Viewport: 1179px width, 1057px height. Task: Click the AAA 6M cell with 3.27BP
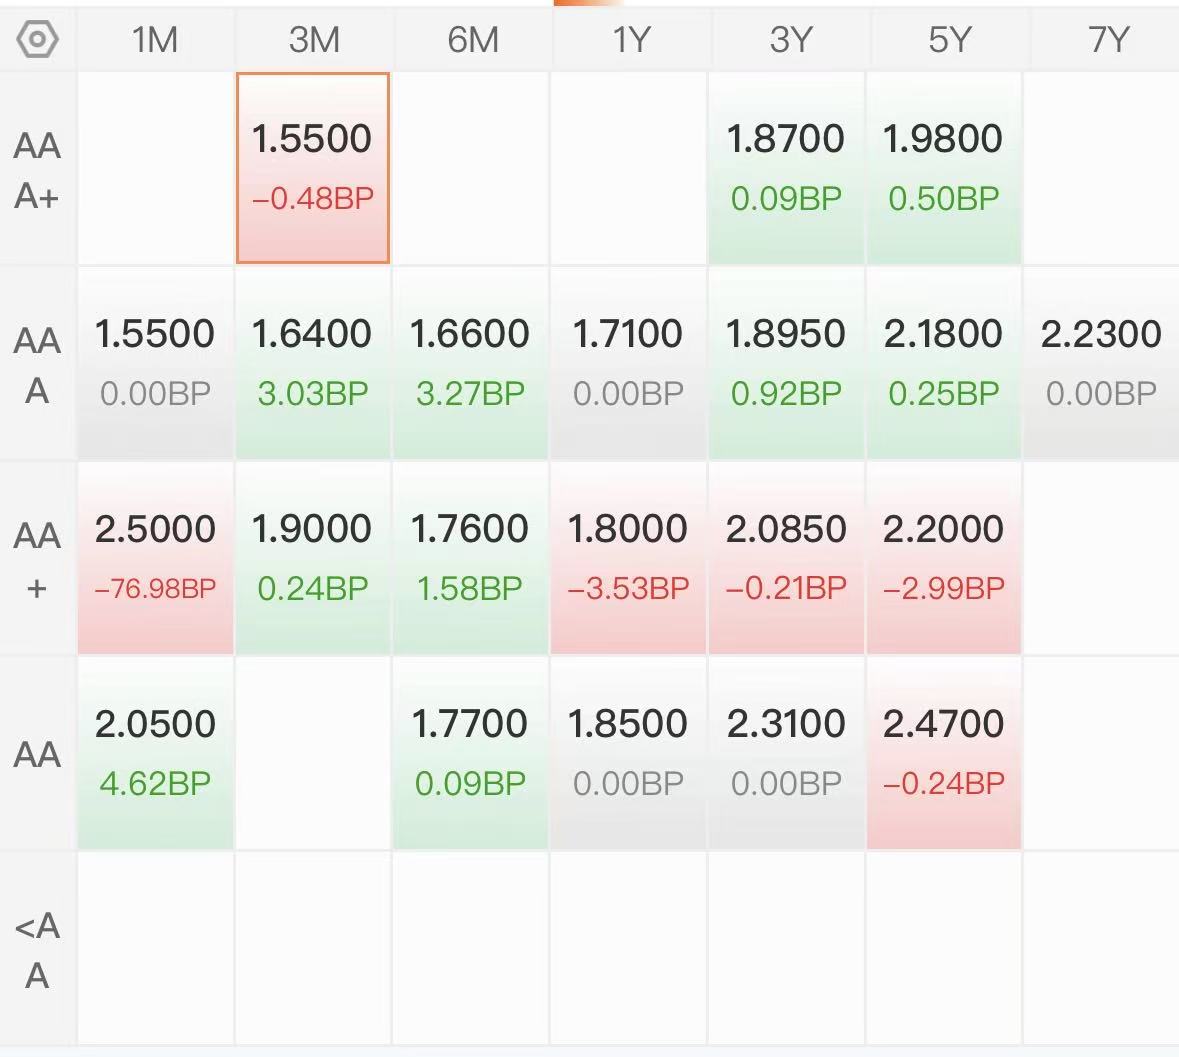pos(470,362)
